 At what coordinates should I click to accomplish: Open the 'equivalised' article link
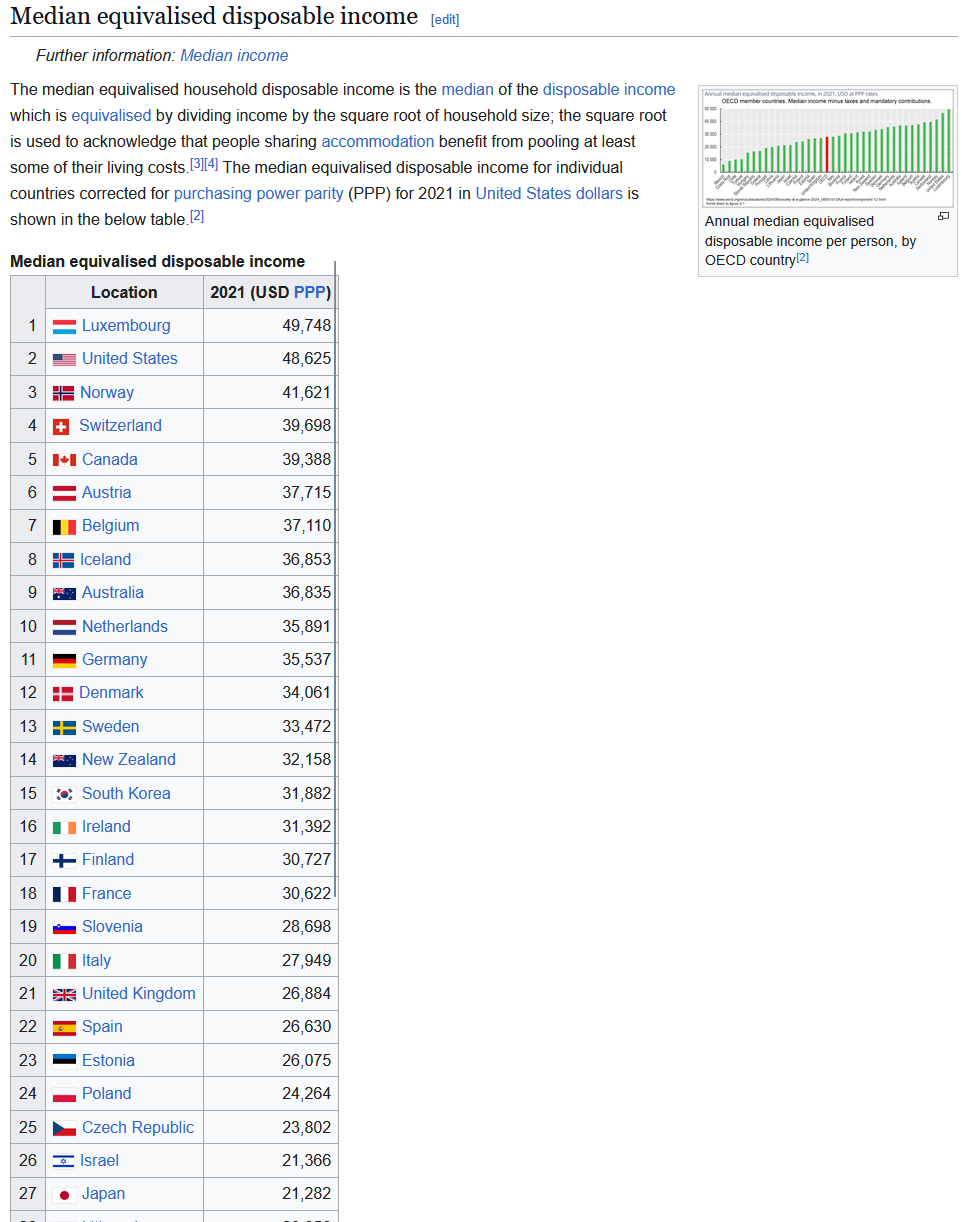pyautogui.click(x=111, y=116)
